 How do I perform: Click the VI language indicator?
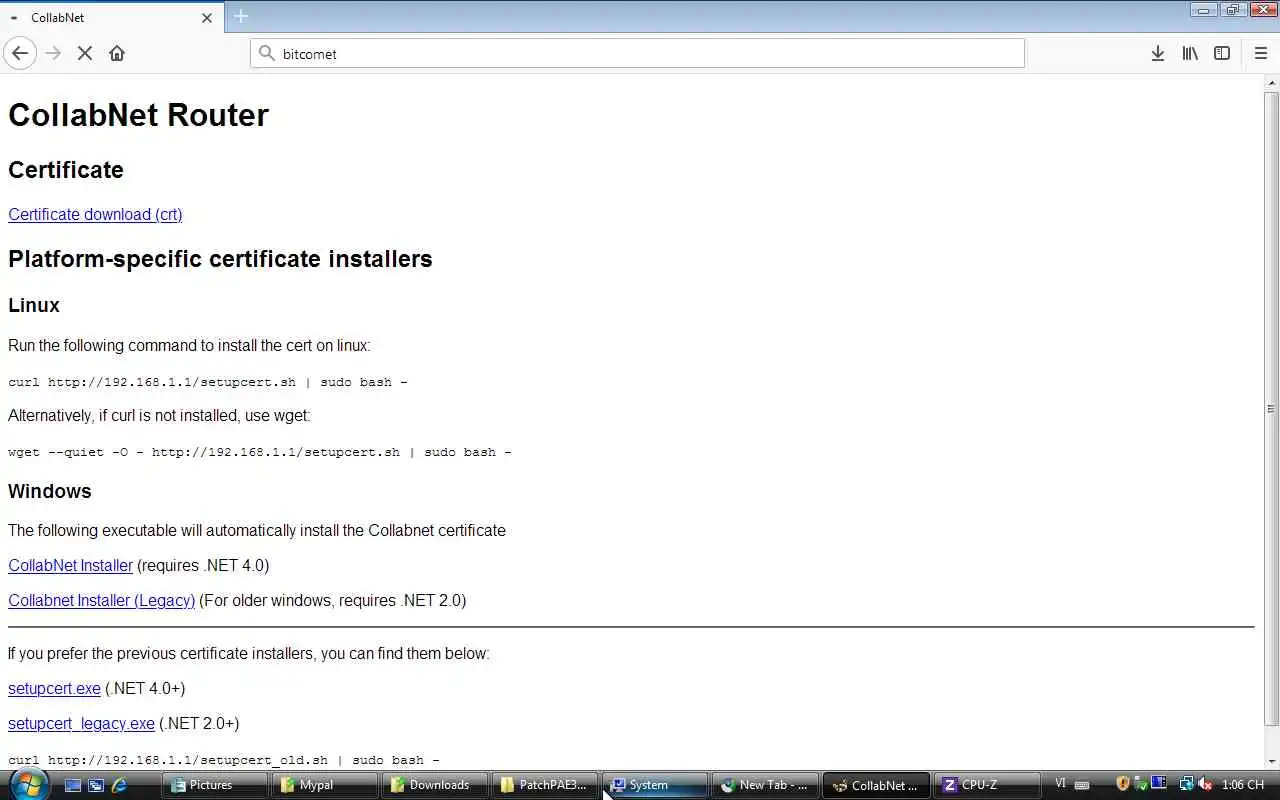click(x=1060, y=784)
